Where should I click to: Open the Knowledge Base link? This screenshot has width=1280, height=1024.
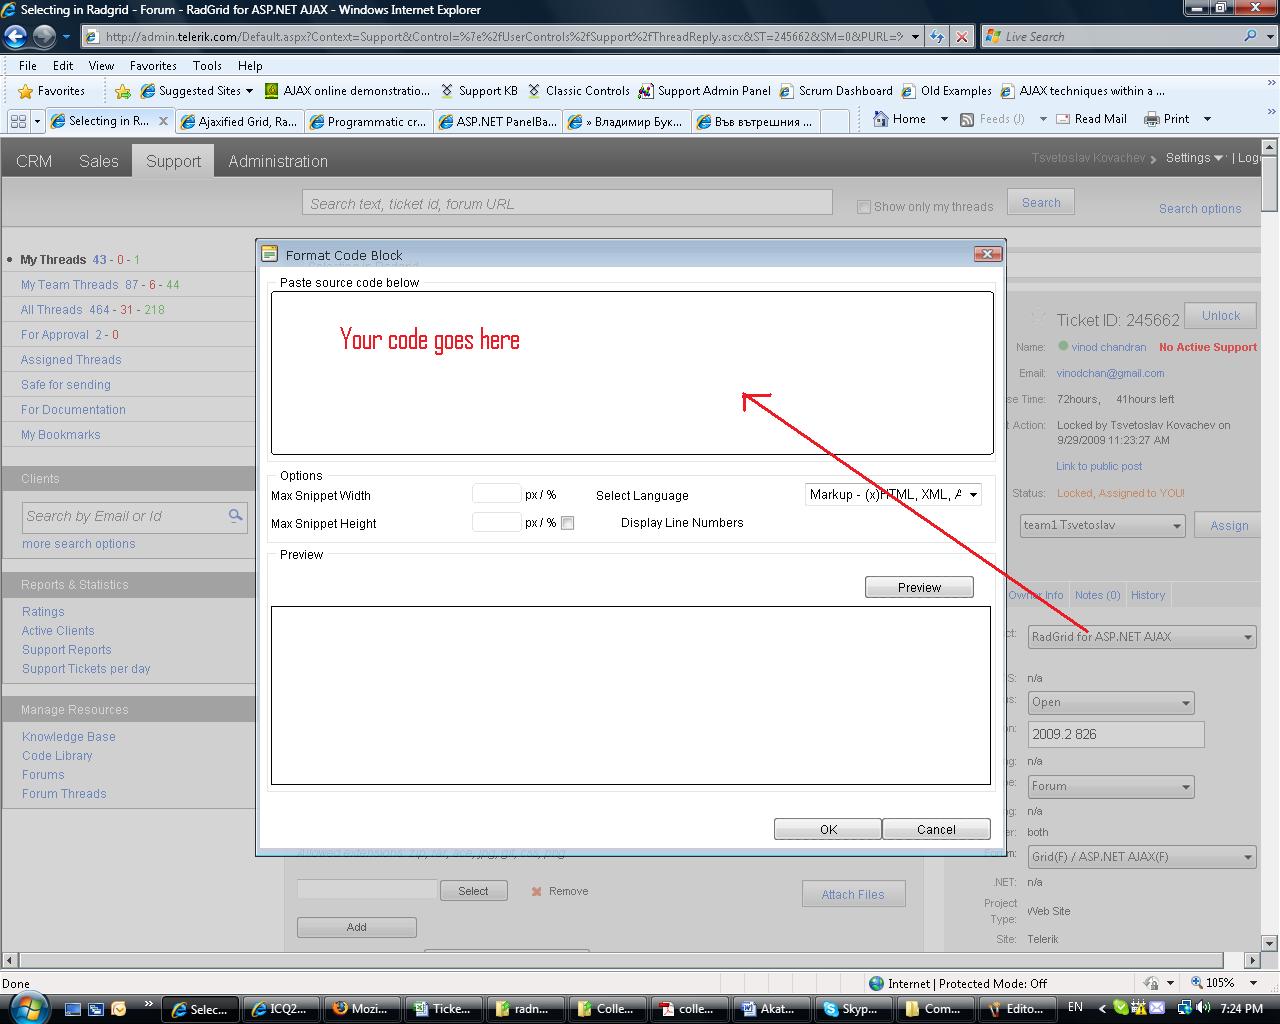(x=69, y=737)
